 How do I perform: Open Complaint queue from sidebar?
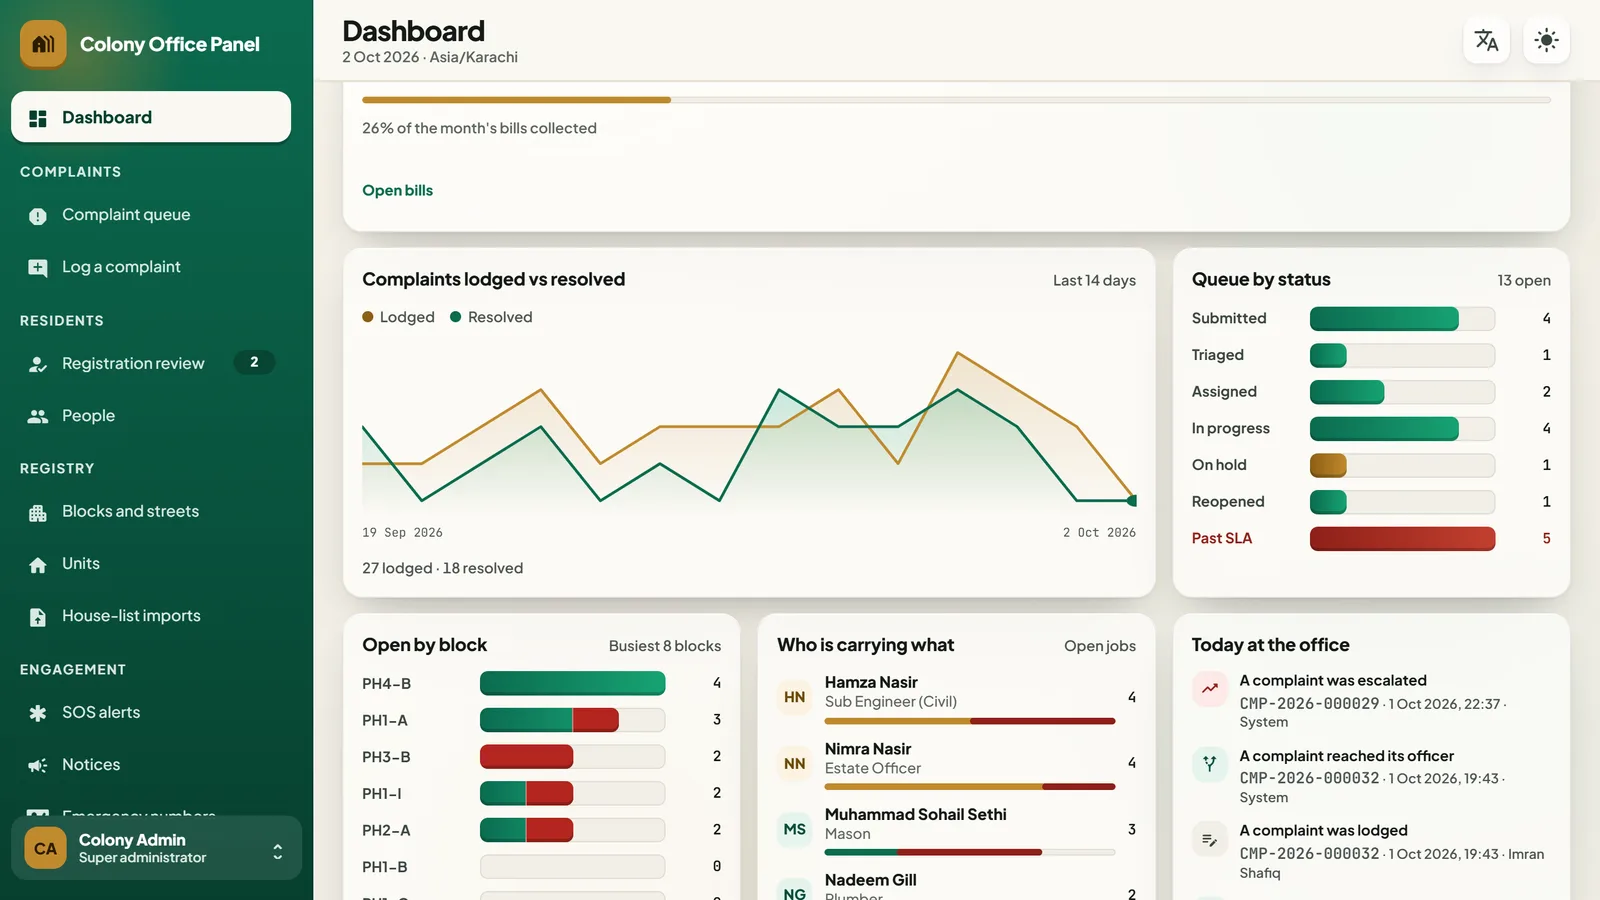151,215
